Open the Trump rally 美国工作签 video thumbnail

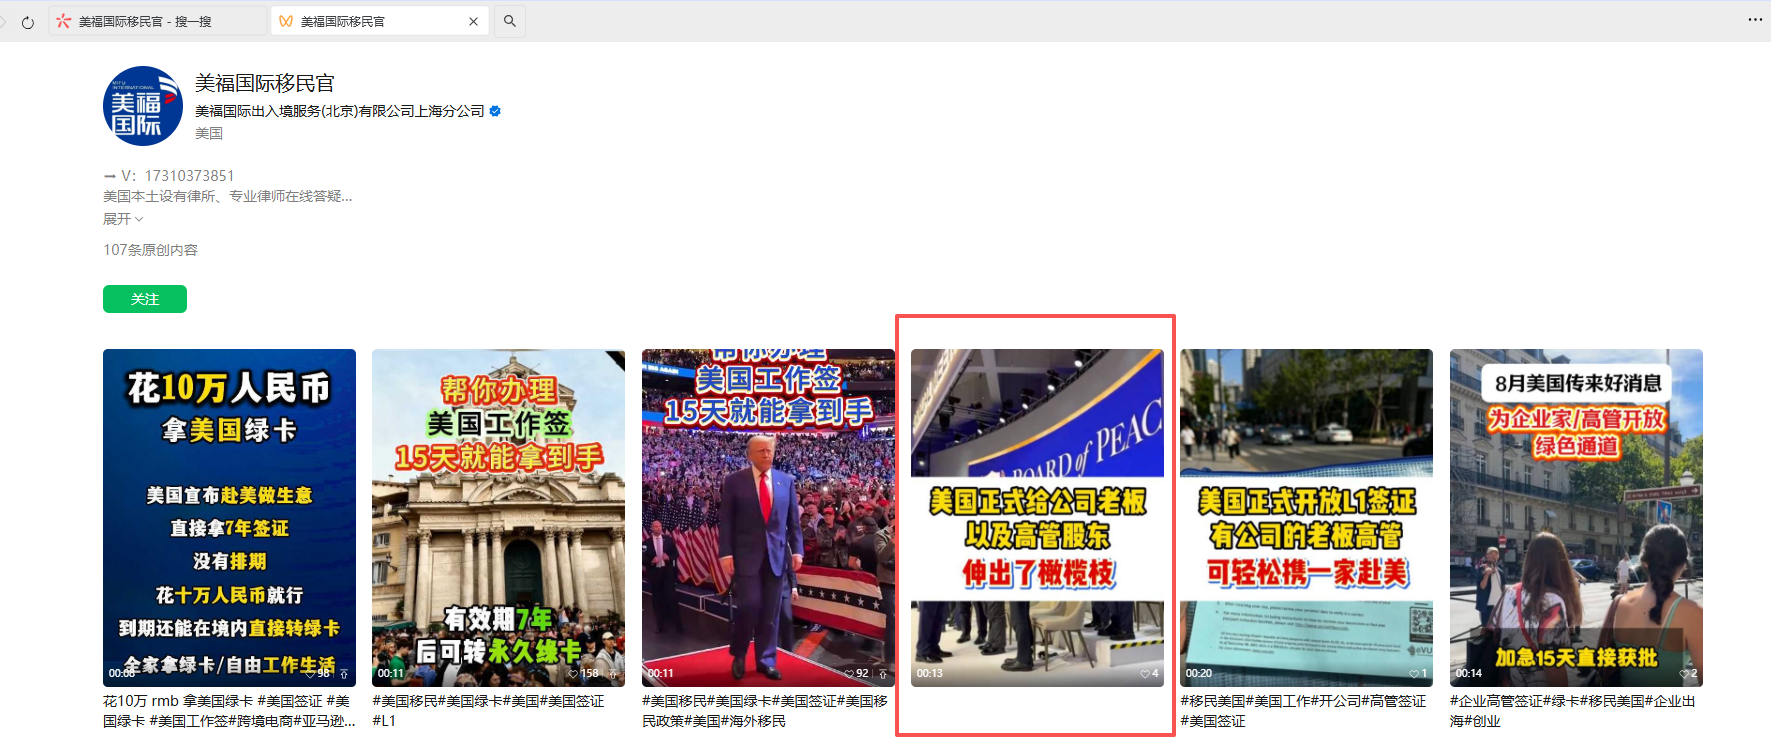click(768, 517)
